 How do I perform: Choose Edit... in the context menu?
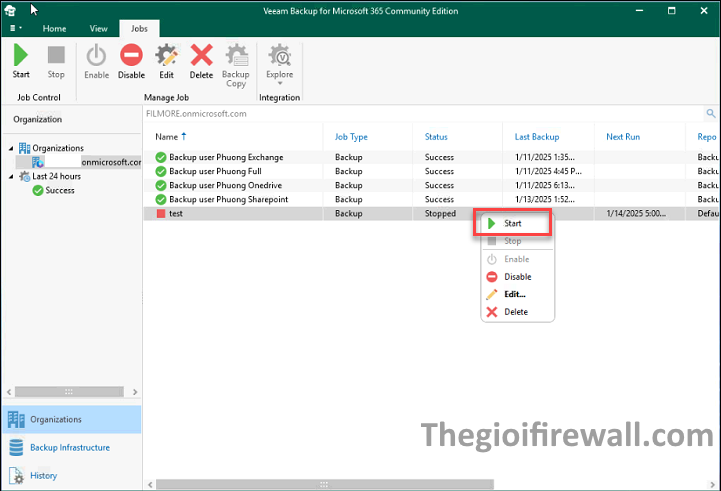tap(517, 294)
